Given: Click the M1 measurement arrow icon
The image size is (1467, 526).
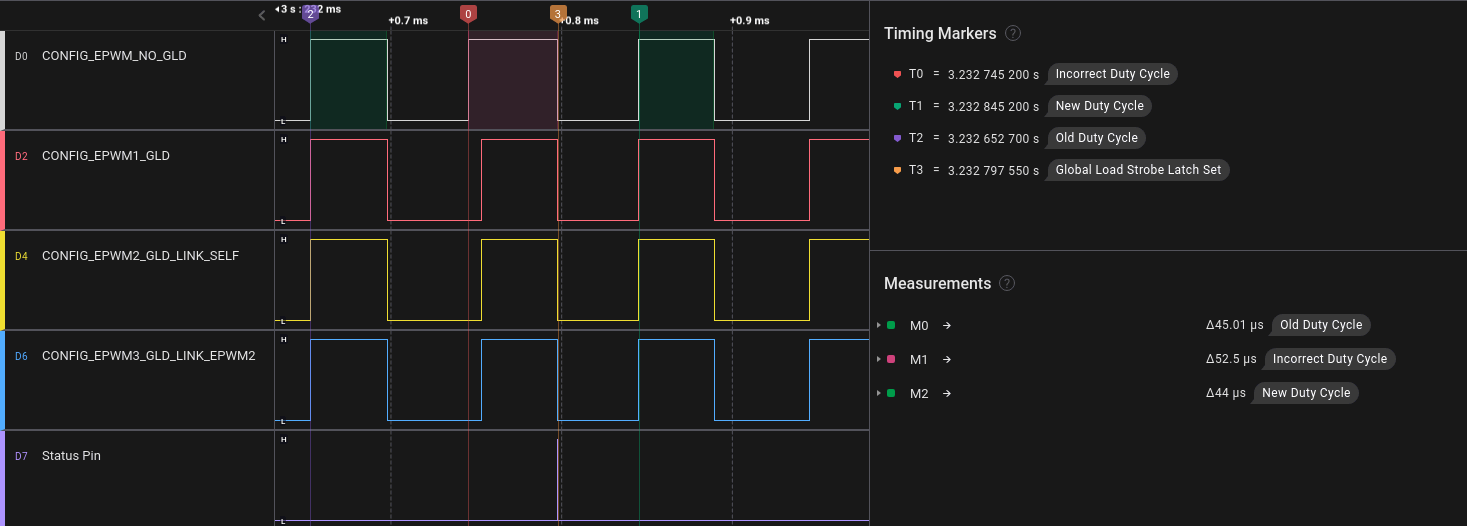Looking at the screenshot, I should pyautogui.click(x=946, y=359).
